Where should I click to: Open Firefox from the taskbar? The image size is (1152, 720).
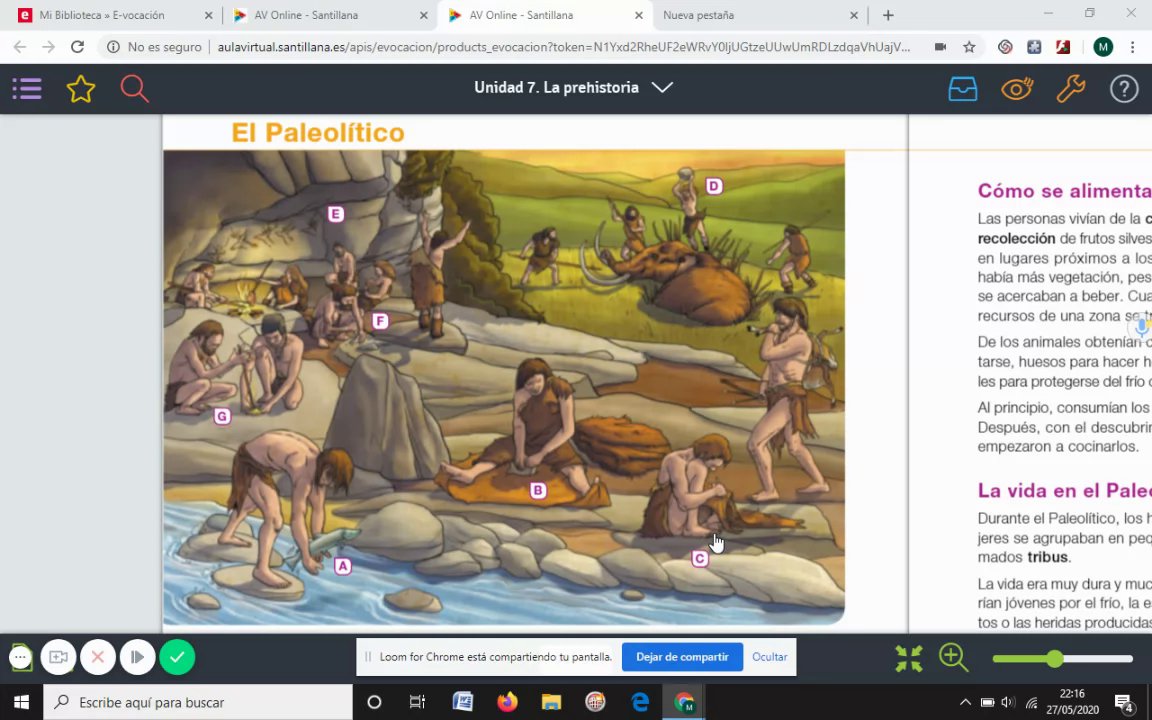(507, 702)
